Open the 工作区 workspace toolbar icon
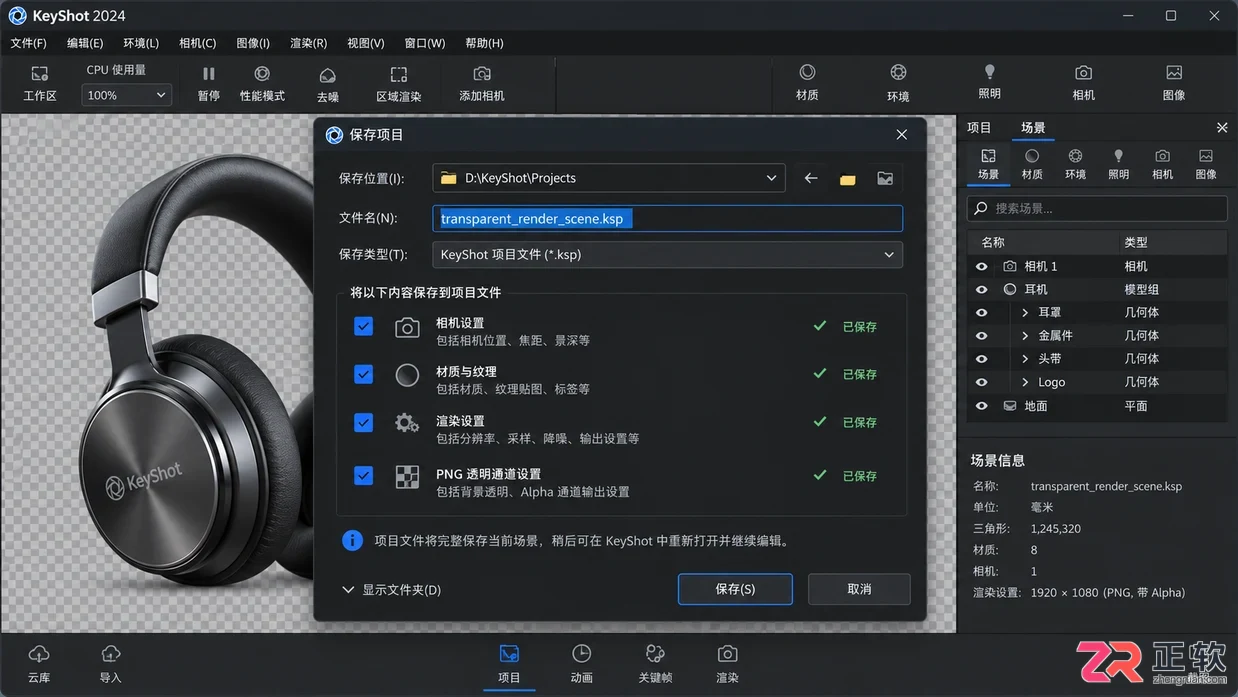This screenshot has height=697, width=1238. [40, 74]
